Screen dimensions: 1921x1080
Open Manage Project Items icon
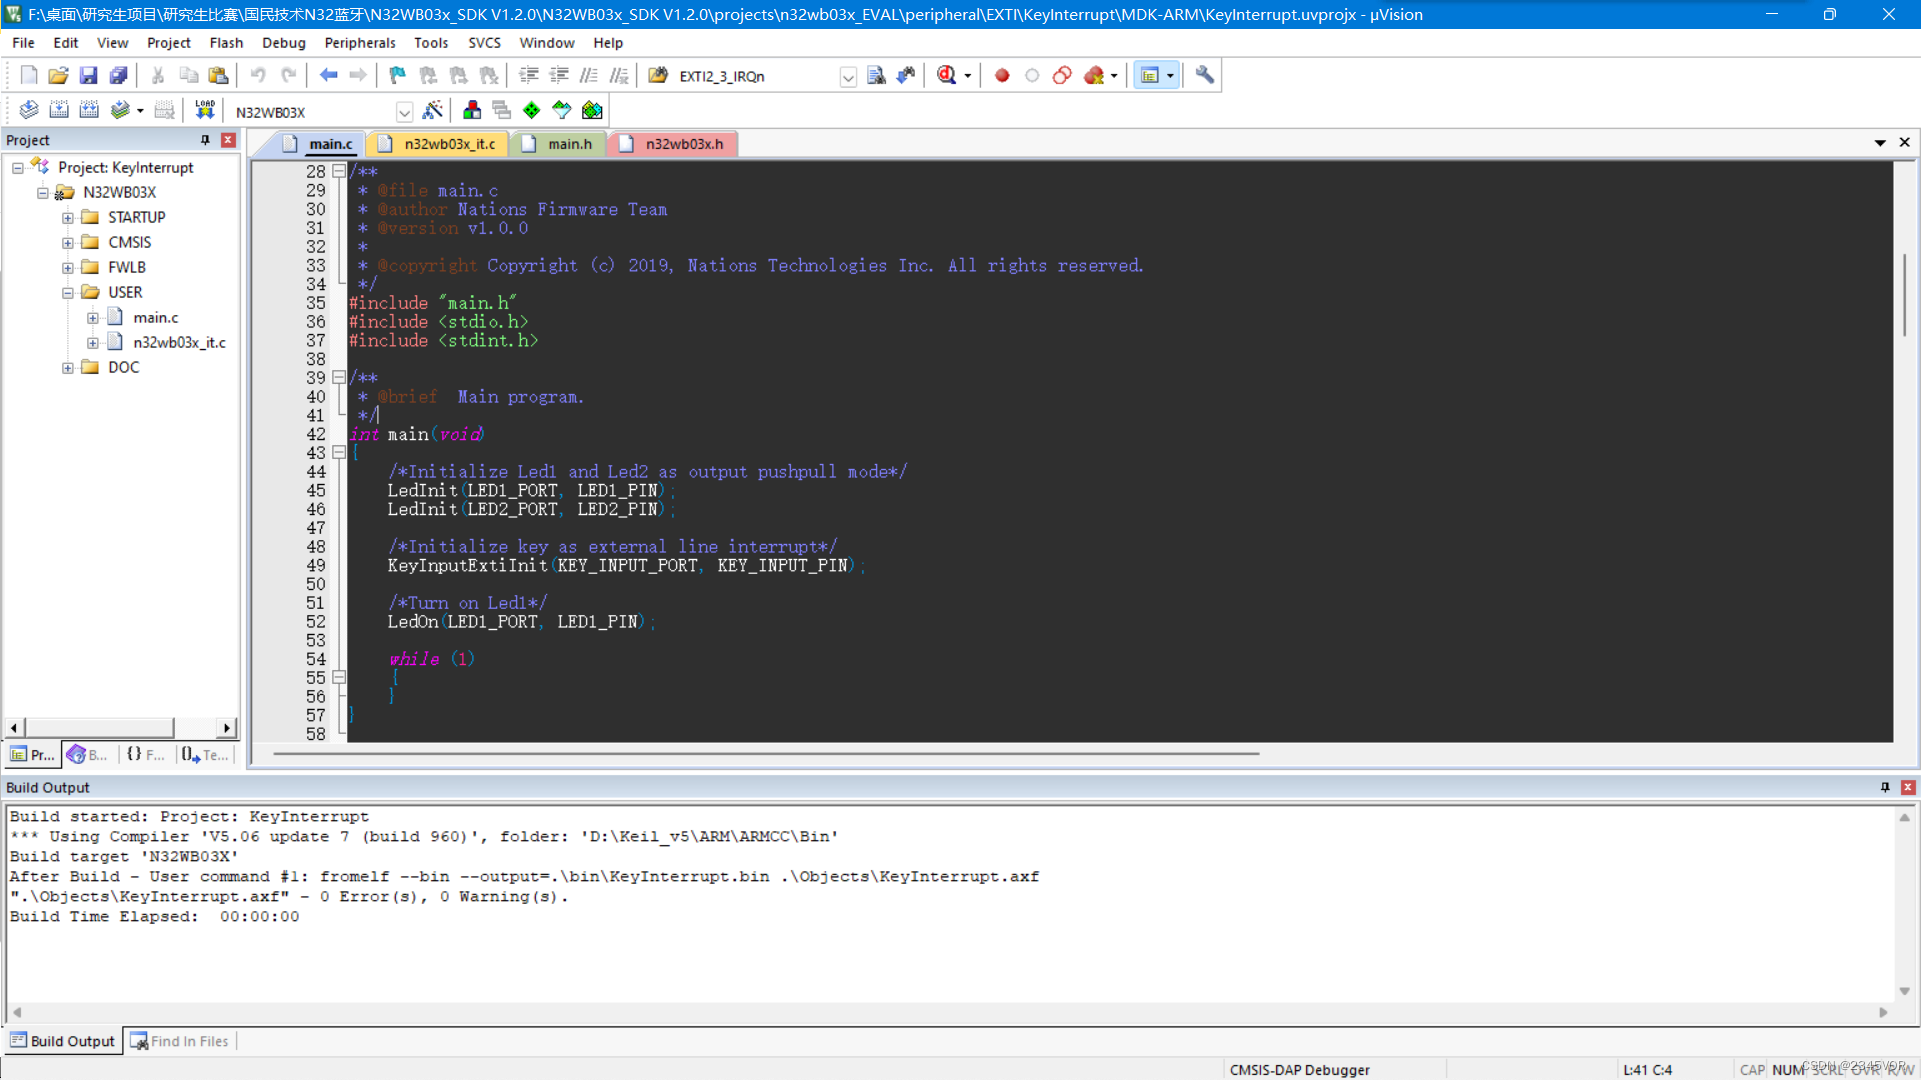pyautogui.click(x=472, y=110)
